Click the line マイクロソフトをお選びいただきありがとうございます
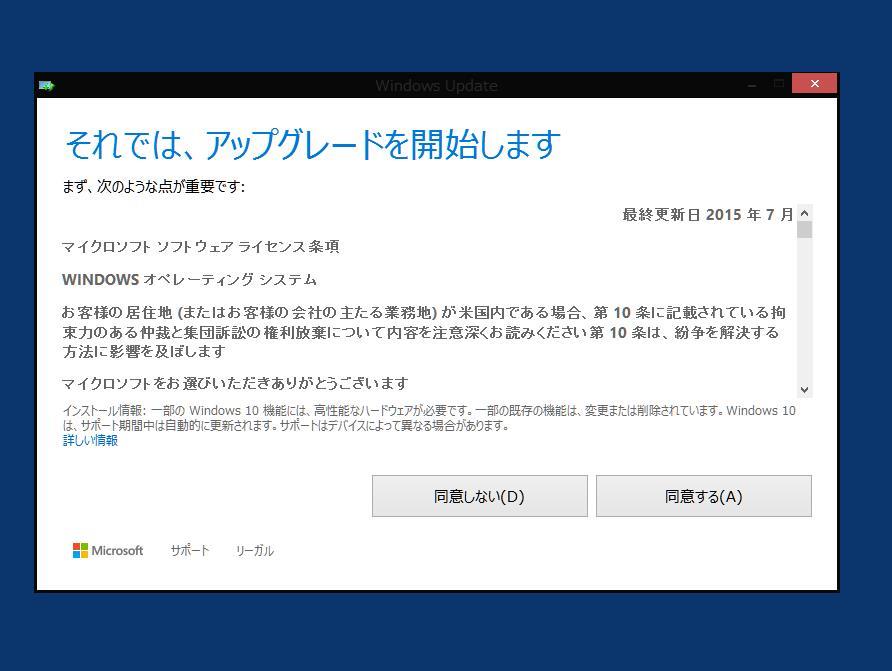 (x=235, y=383)
